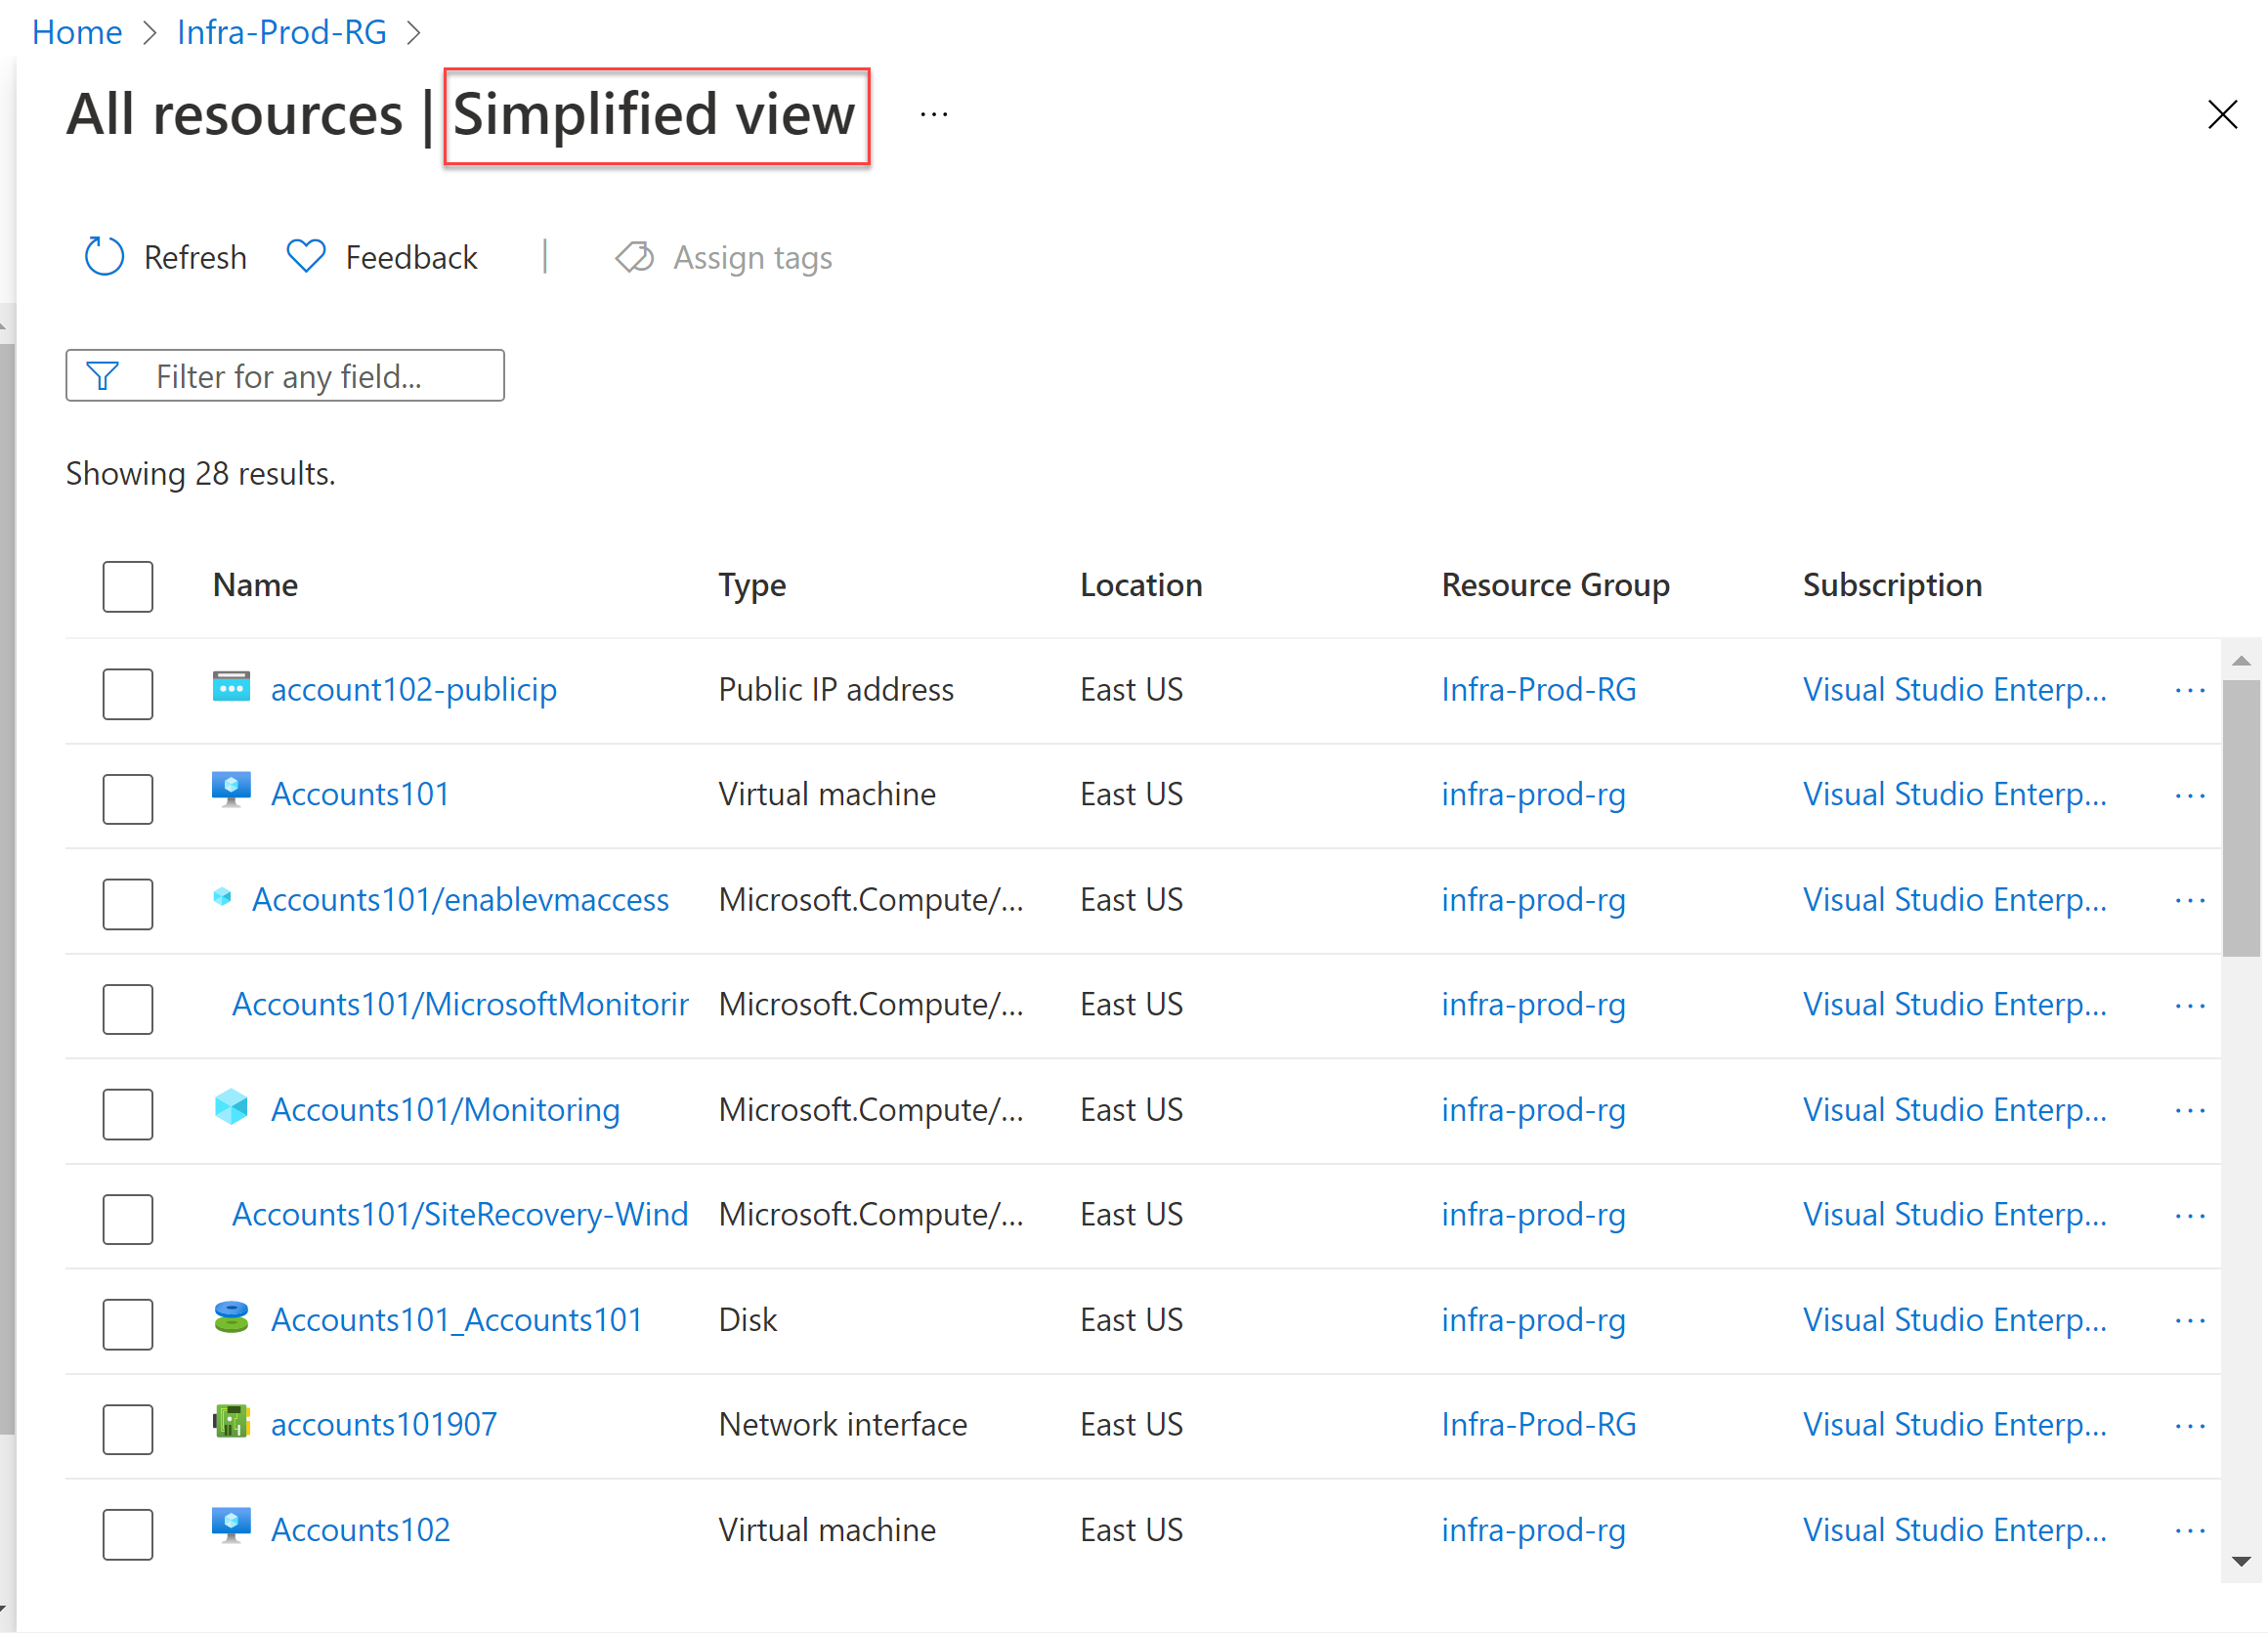Check the Accounts101_Accounts101 disk checkbox

click(128, 1323)
